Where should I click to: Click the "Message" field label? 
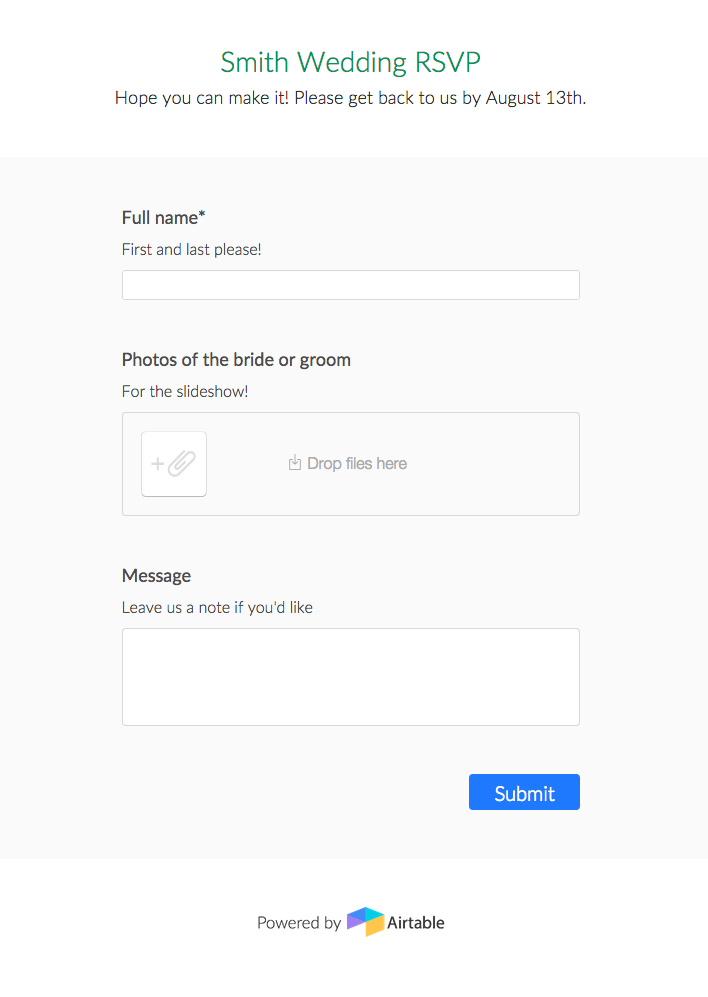coord(156,576)
